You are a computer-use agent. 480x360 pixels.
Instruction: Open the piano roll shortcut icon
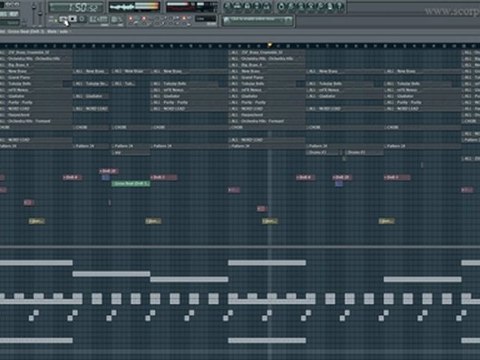247,6
